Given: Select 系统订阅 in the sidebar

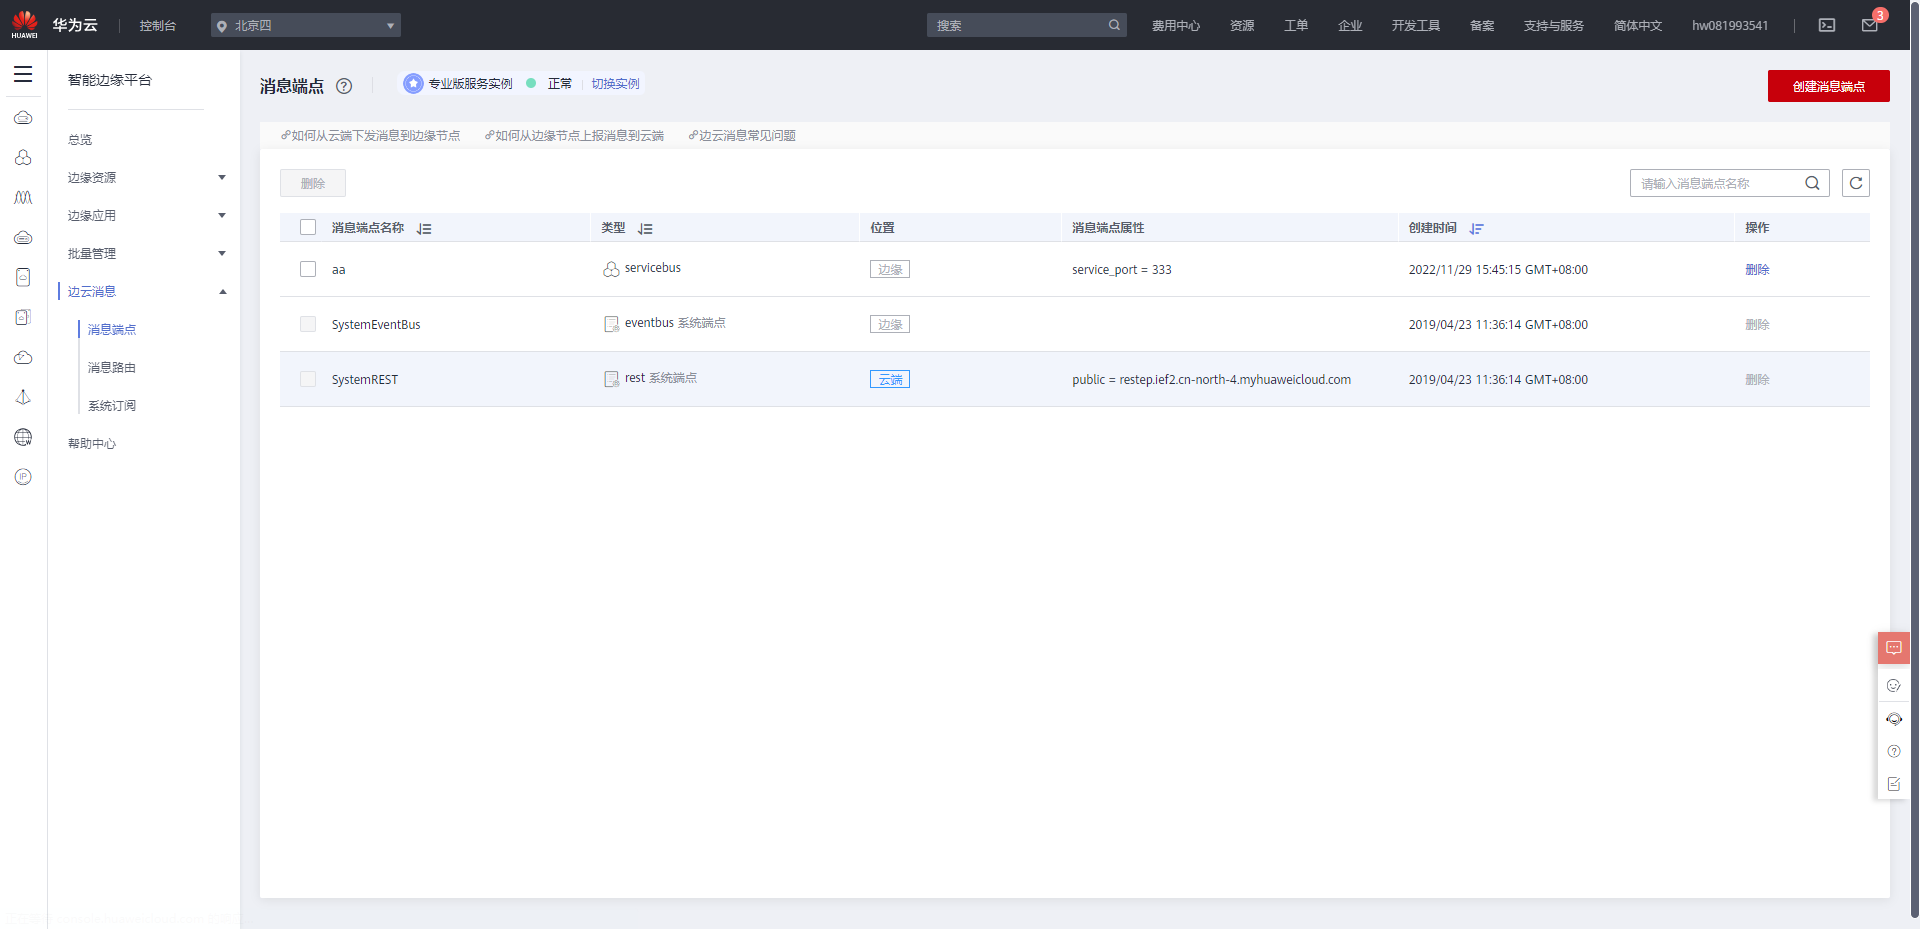Looking at the screenshot, I should (x=112, y=405).
